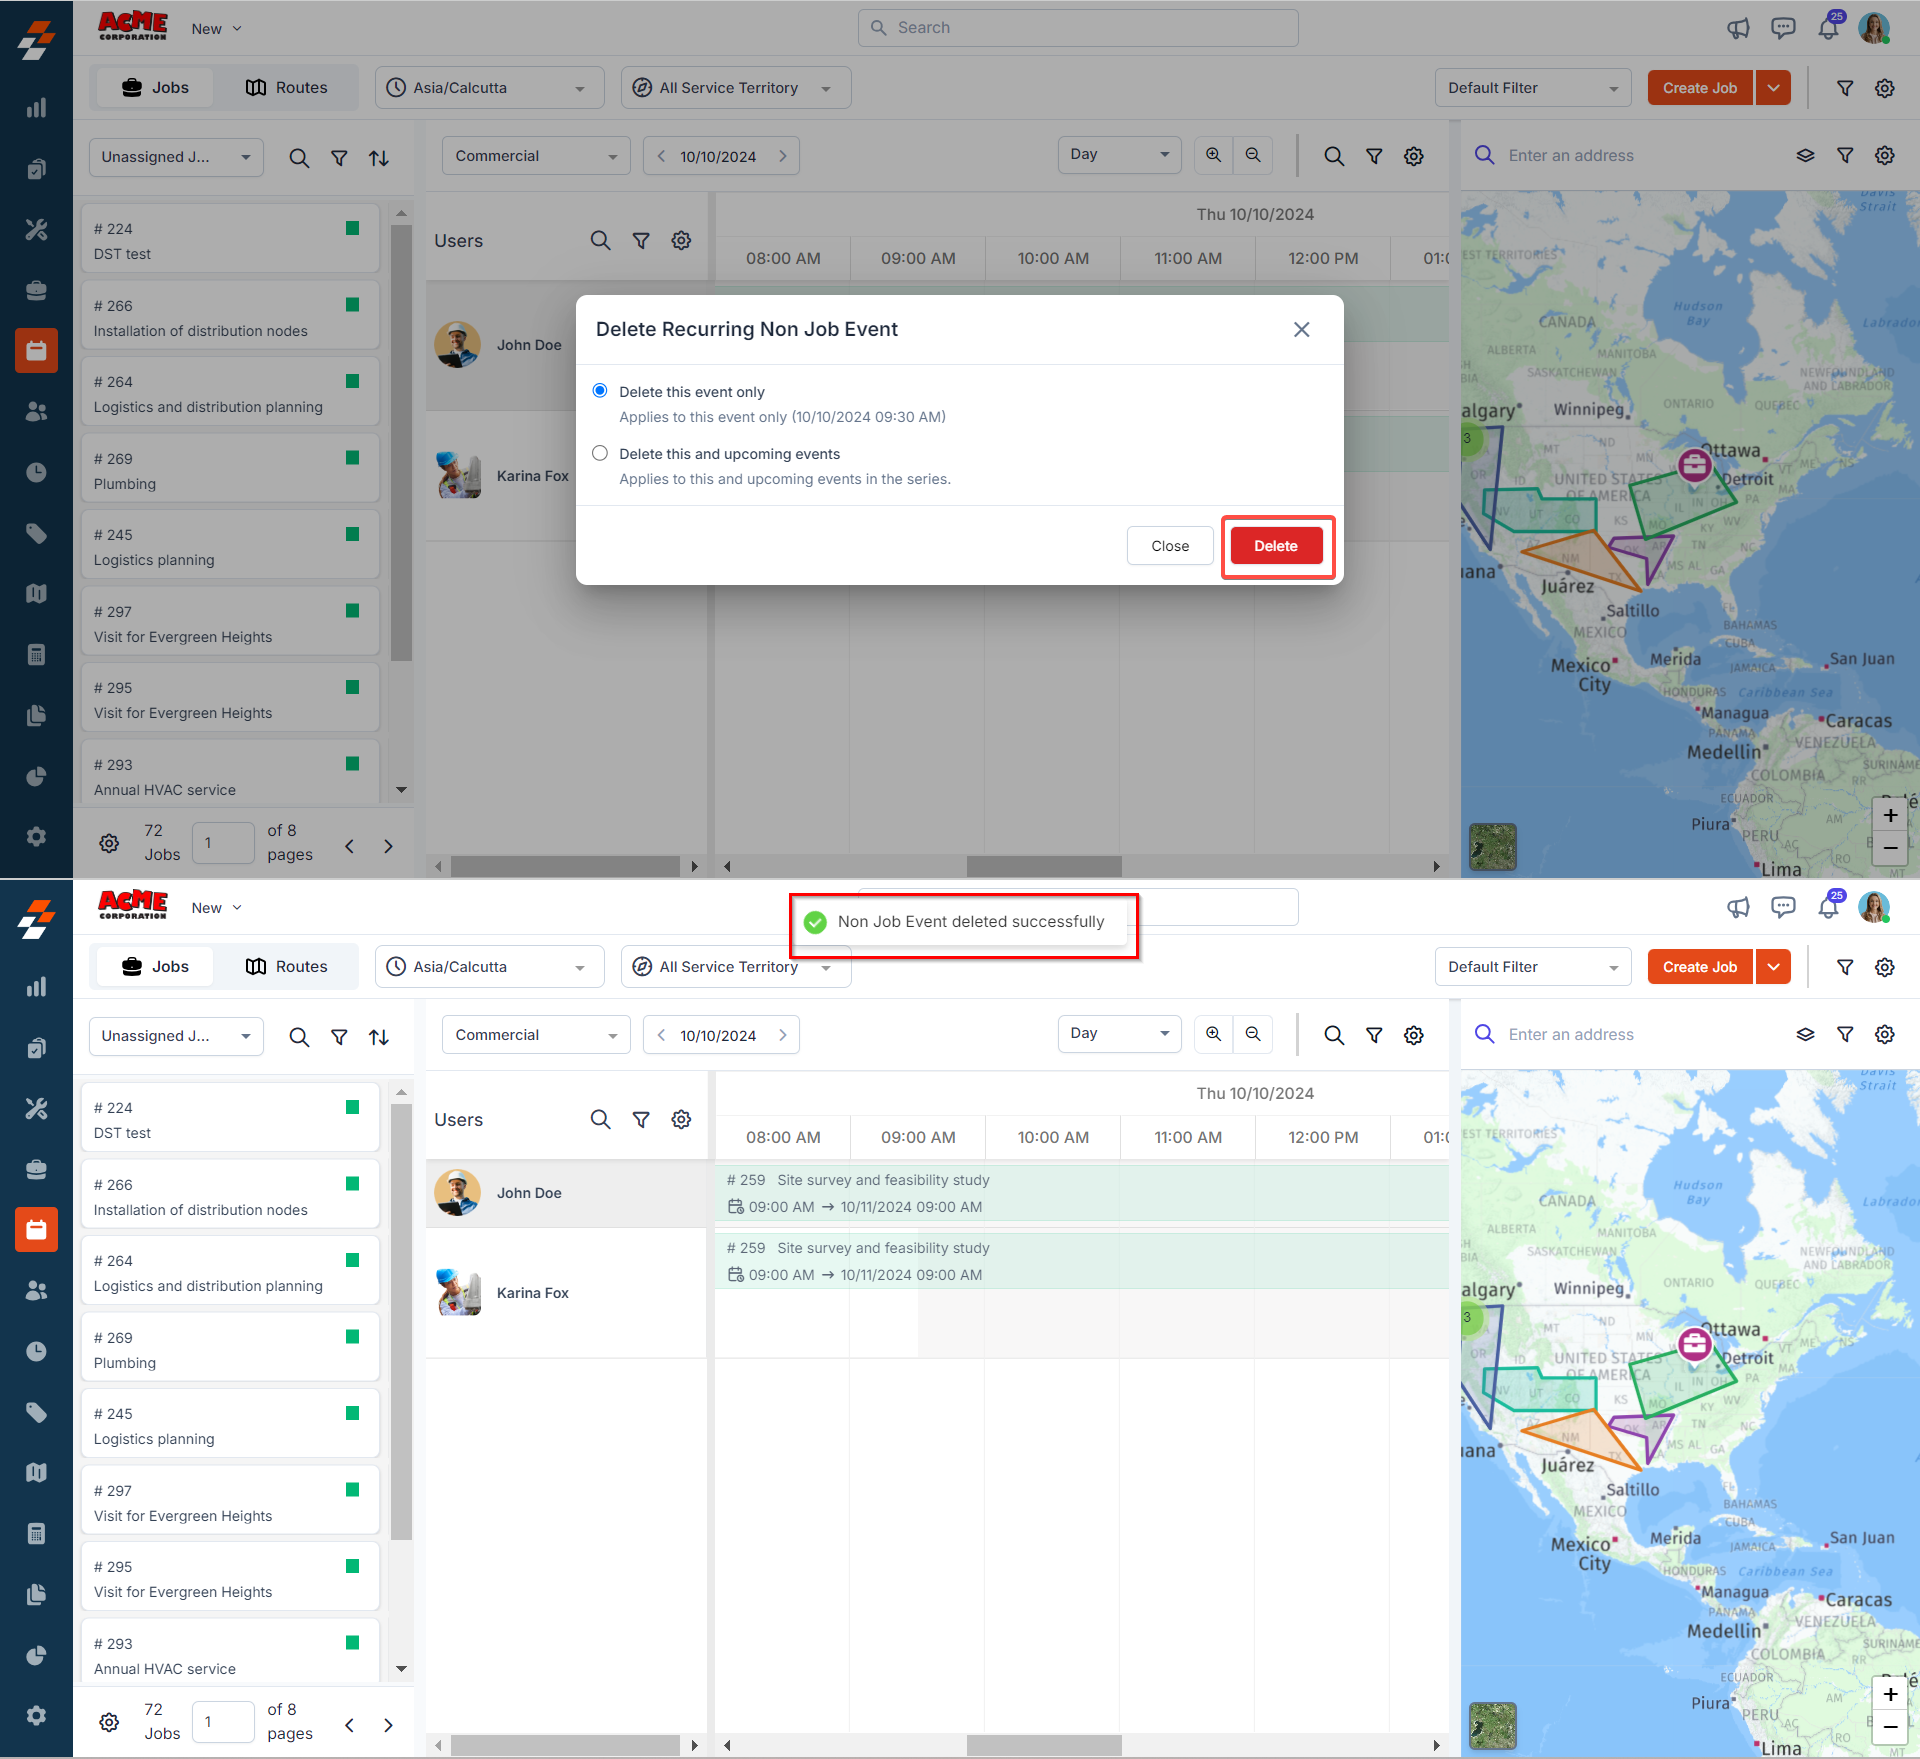
Task: Open job #259 in Karina Fox's timeline row
Action: [1082, 1261]
